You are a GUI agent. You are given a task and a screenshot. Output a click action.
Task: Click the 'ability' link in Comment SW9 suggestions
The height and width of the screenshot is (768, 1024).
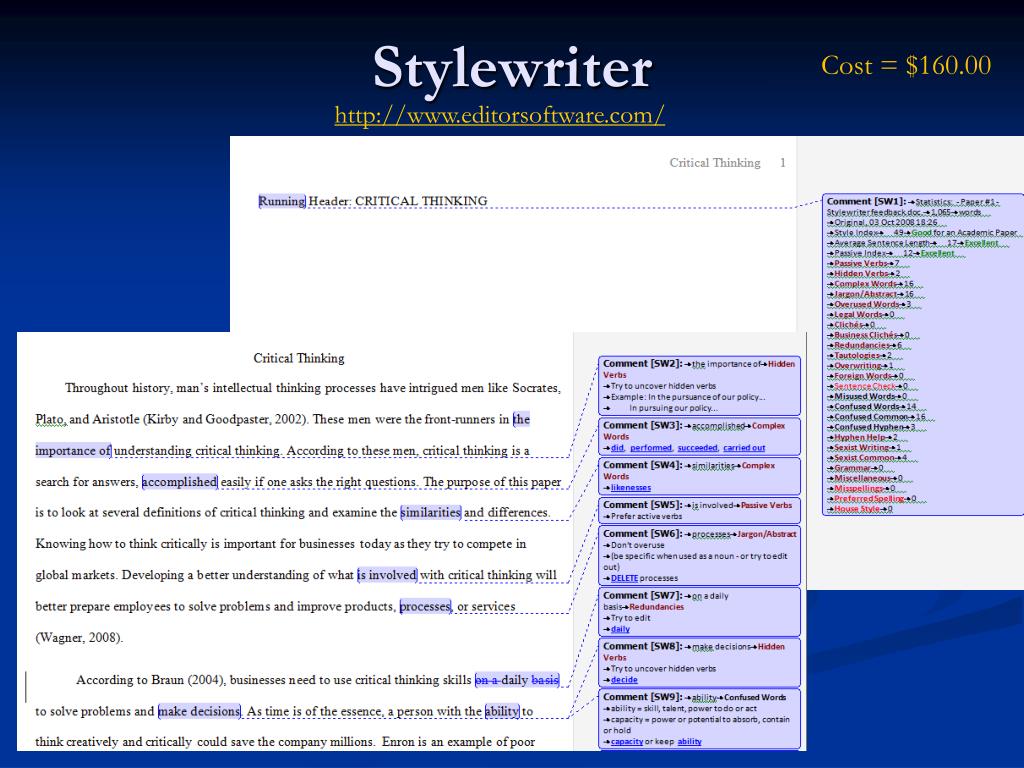[690, 742]
